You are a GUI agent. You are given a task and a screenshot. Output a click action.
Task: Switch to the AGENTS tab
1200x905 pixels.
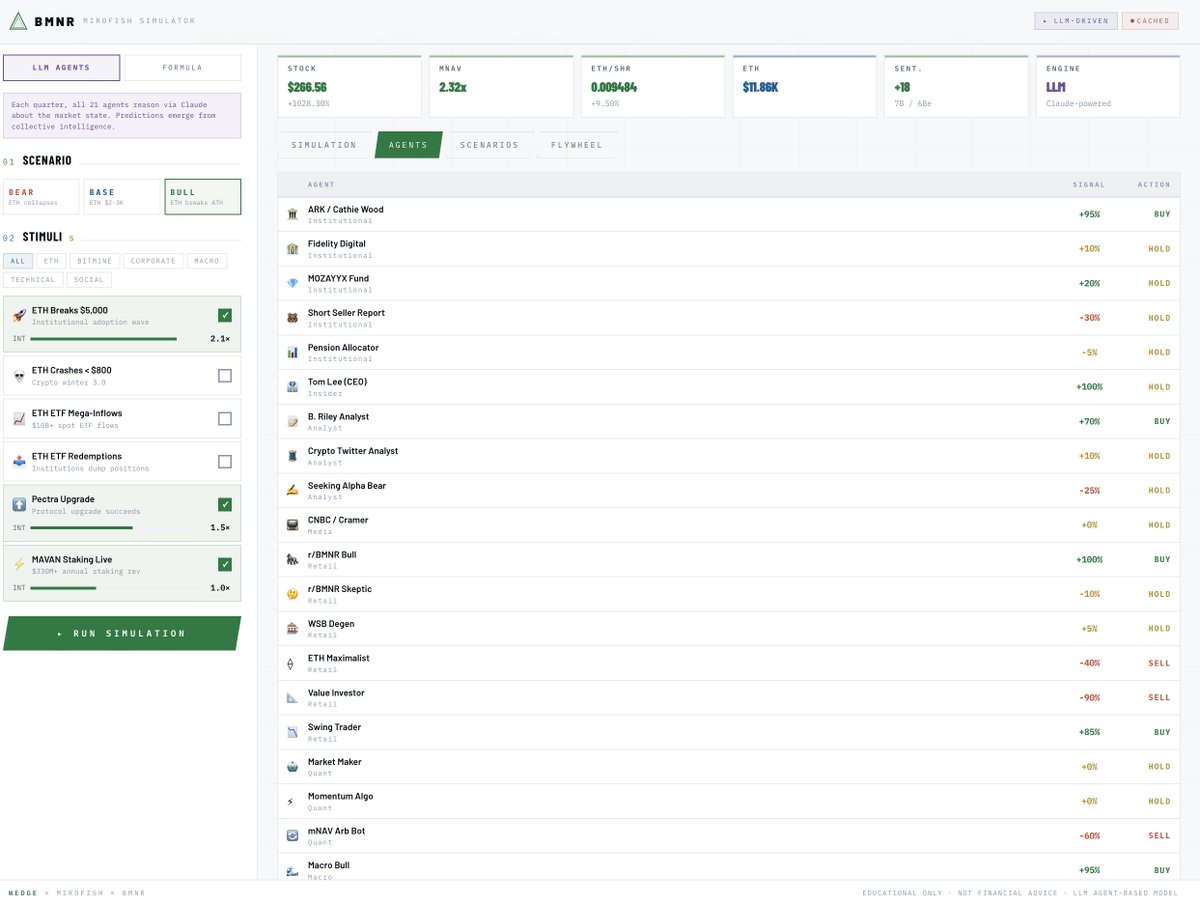click(x=408, y=145)
